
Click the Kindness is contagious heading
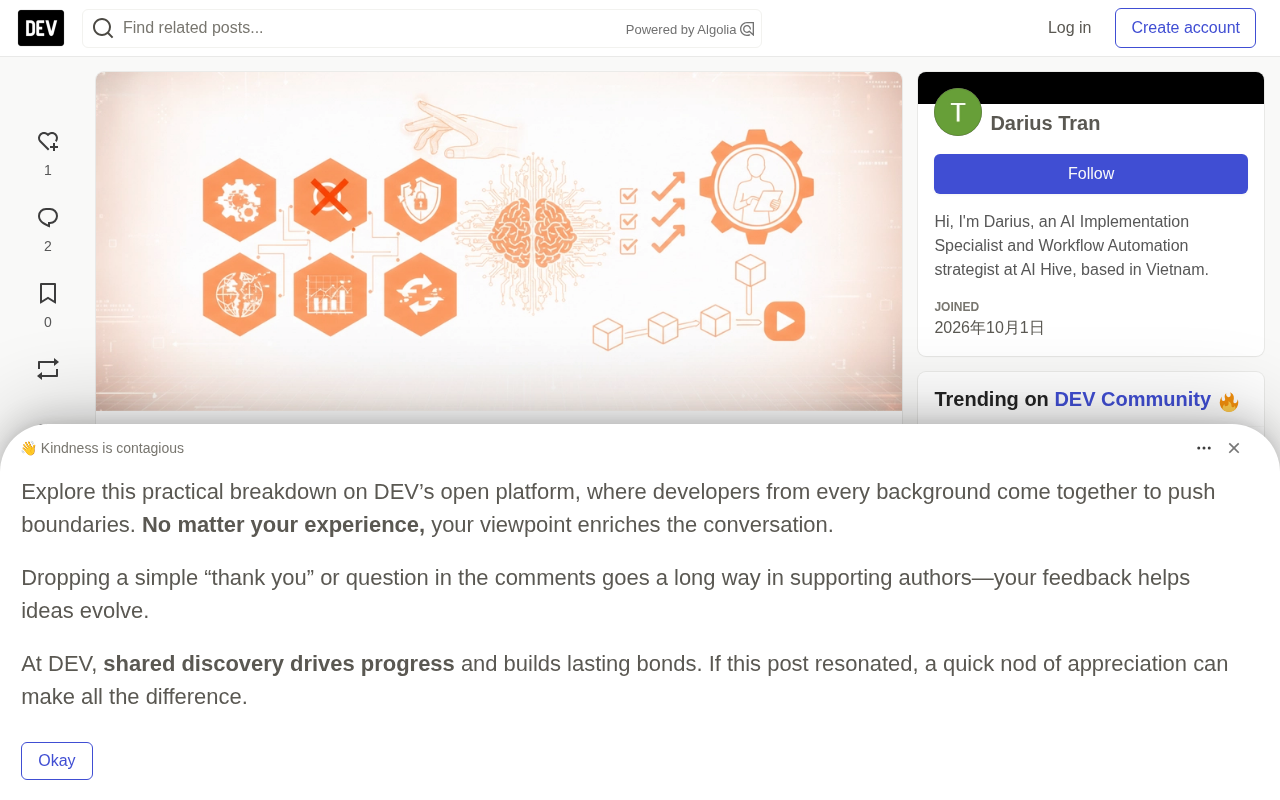pos(102,448)
